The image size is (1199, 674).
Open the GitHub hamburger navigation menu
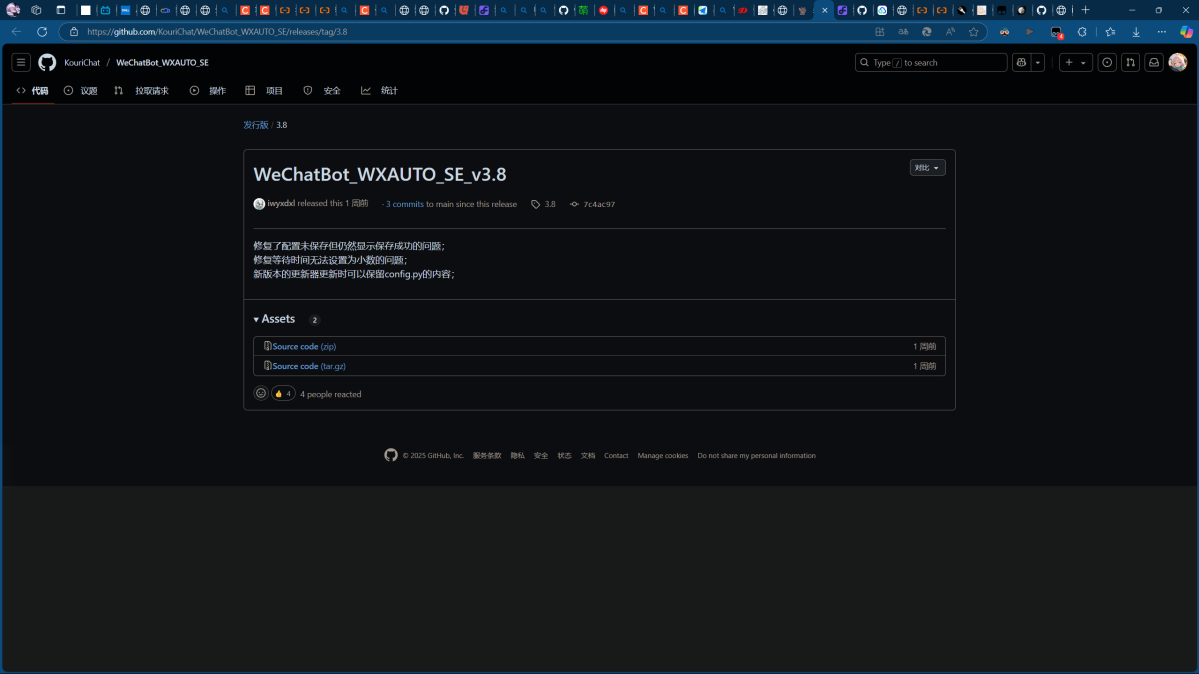(21, 62)
